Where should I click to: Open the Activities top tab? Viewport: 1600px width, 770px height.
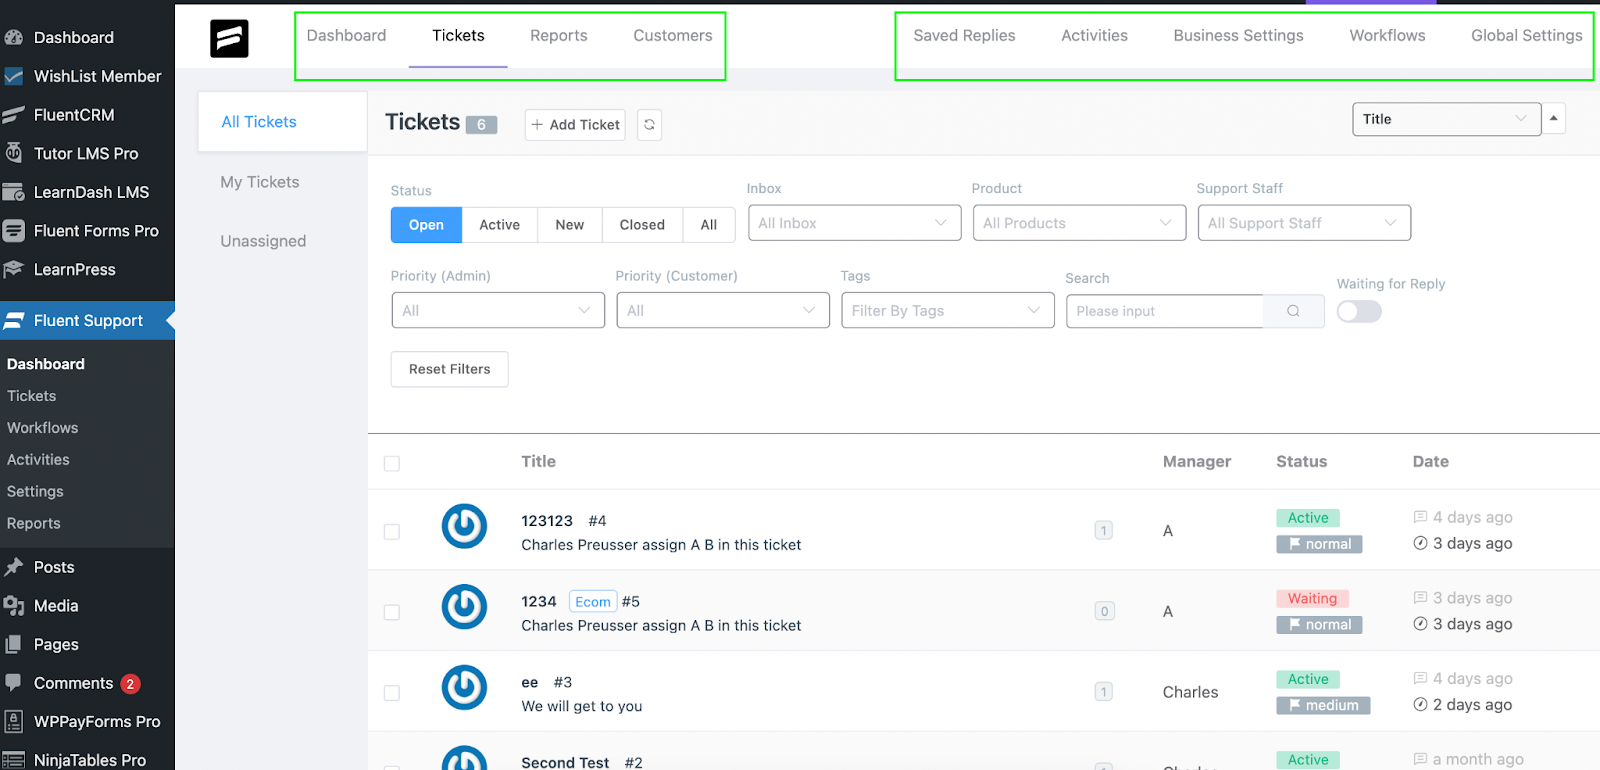pos(1094,36)
